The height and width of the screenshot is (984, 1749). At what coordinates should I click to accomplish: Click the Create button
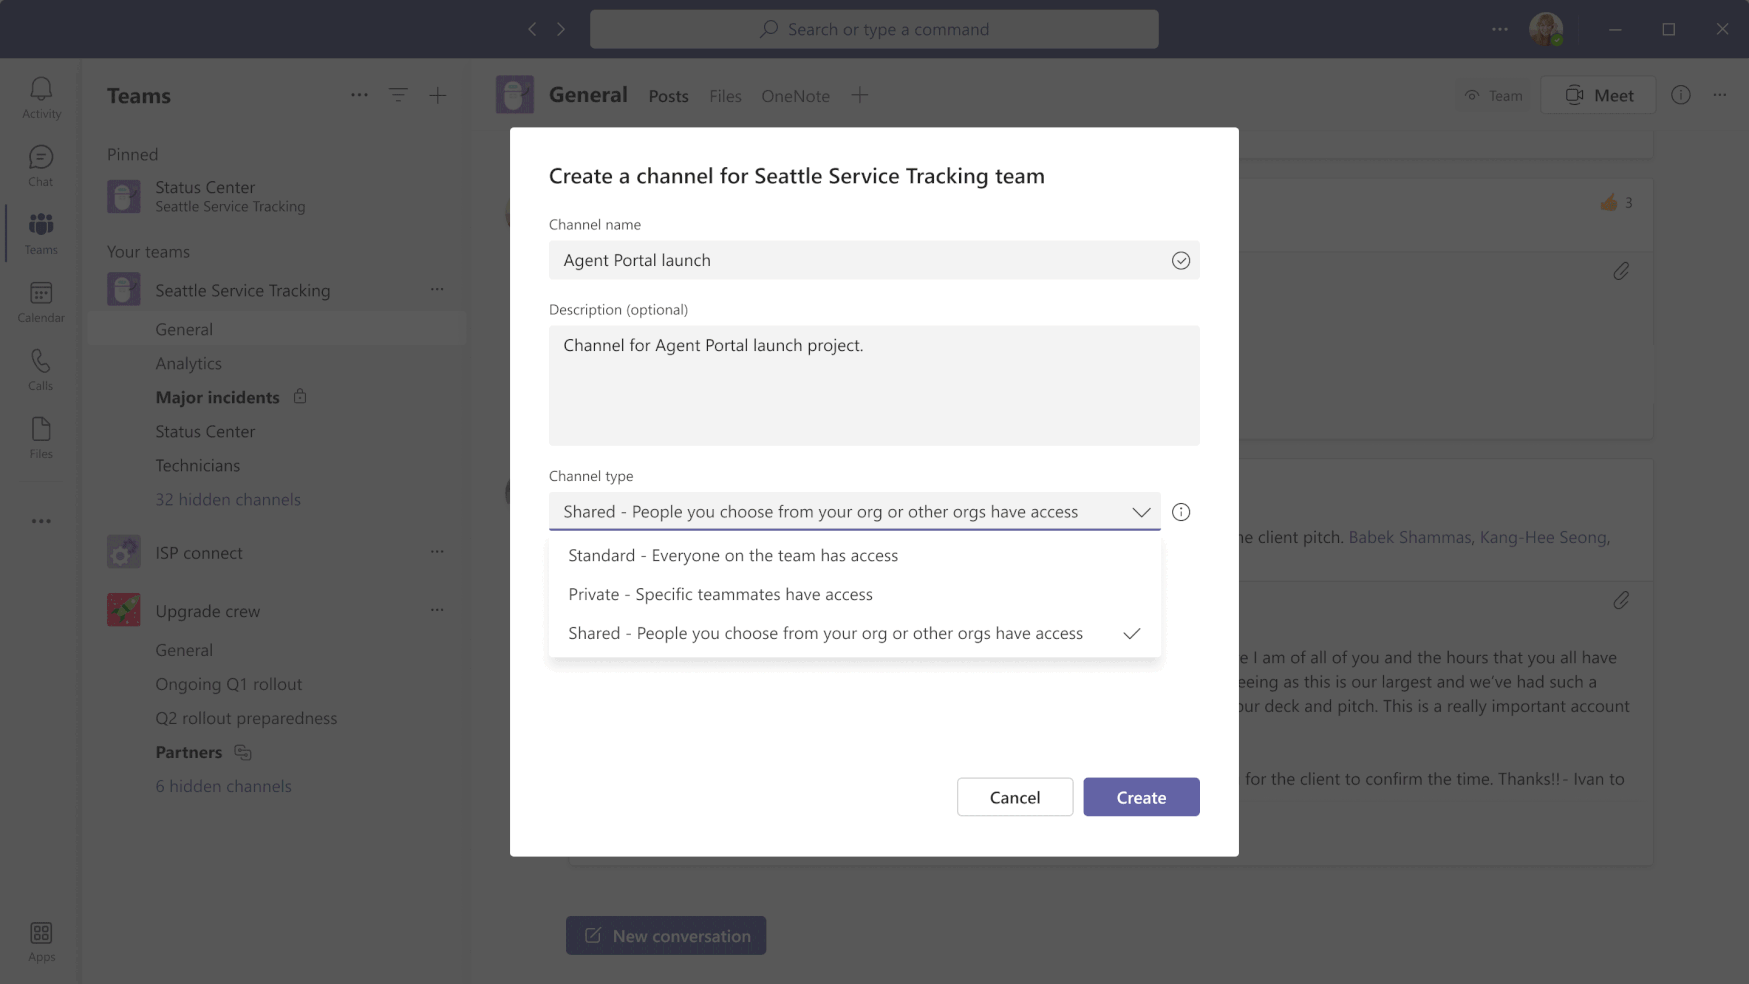point(1141,797)
